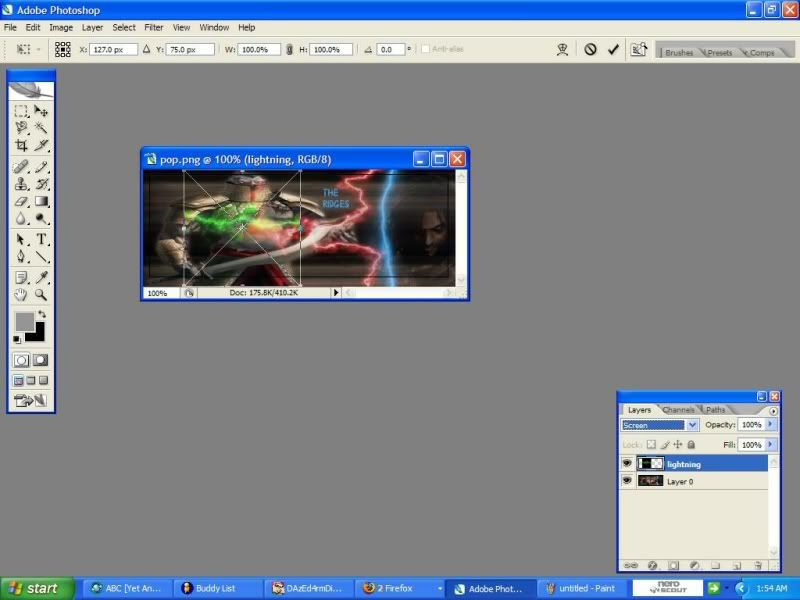Switch to the Paths tab
This screenshot has width=800, height=600.
[x=715, y=410]
